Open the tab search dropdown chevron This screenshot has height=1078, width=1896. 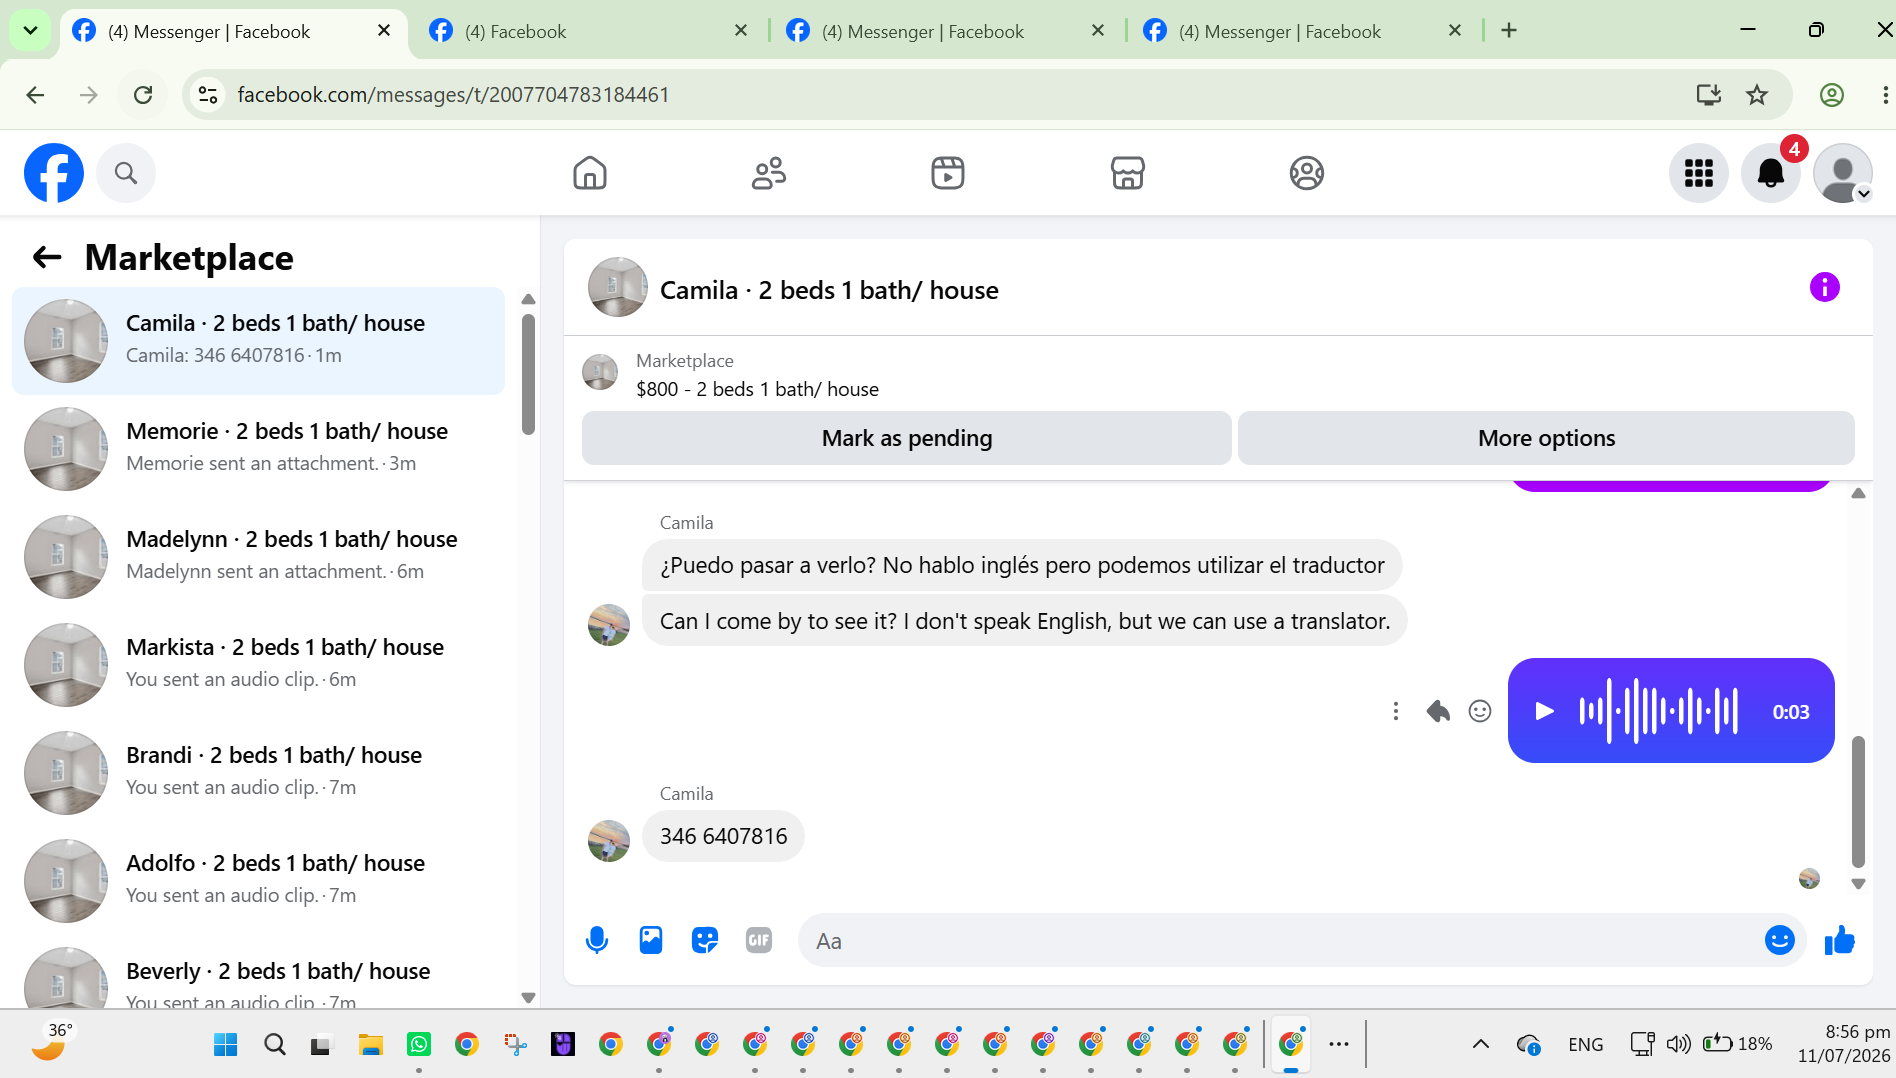[x=30, y=31]
